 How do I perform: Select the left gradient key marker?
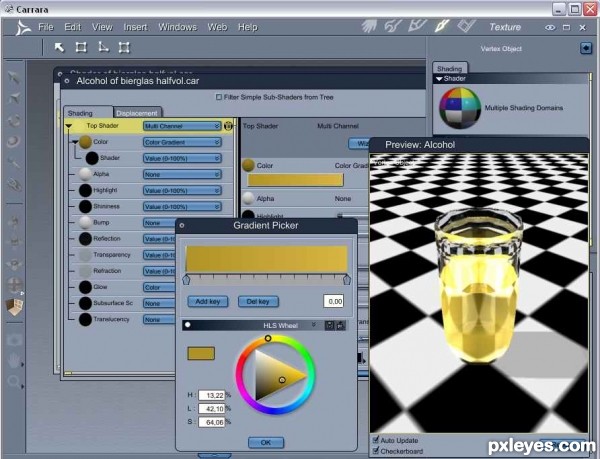pyautogui.click(x=186, y=279)
